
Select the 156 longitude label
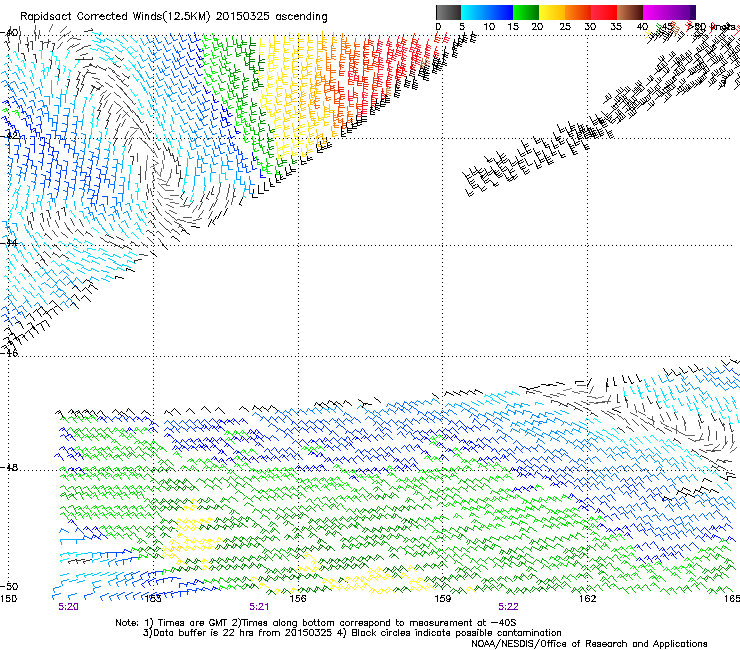(x=298, y=599)
